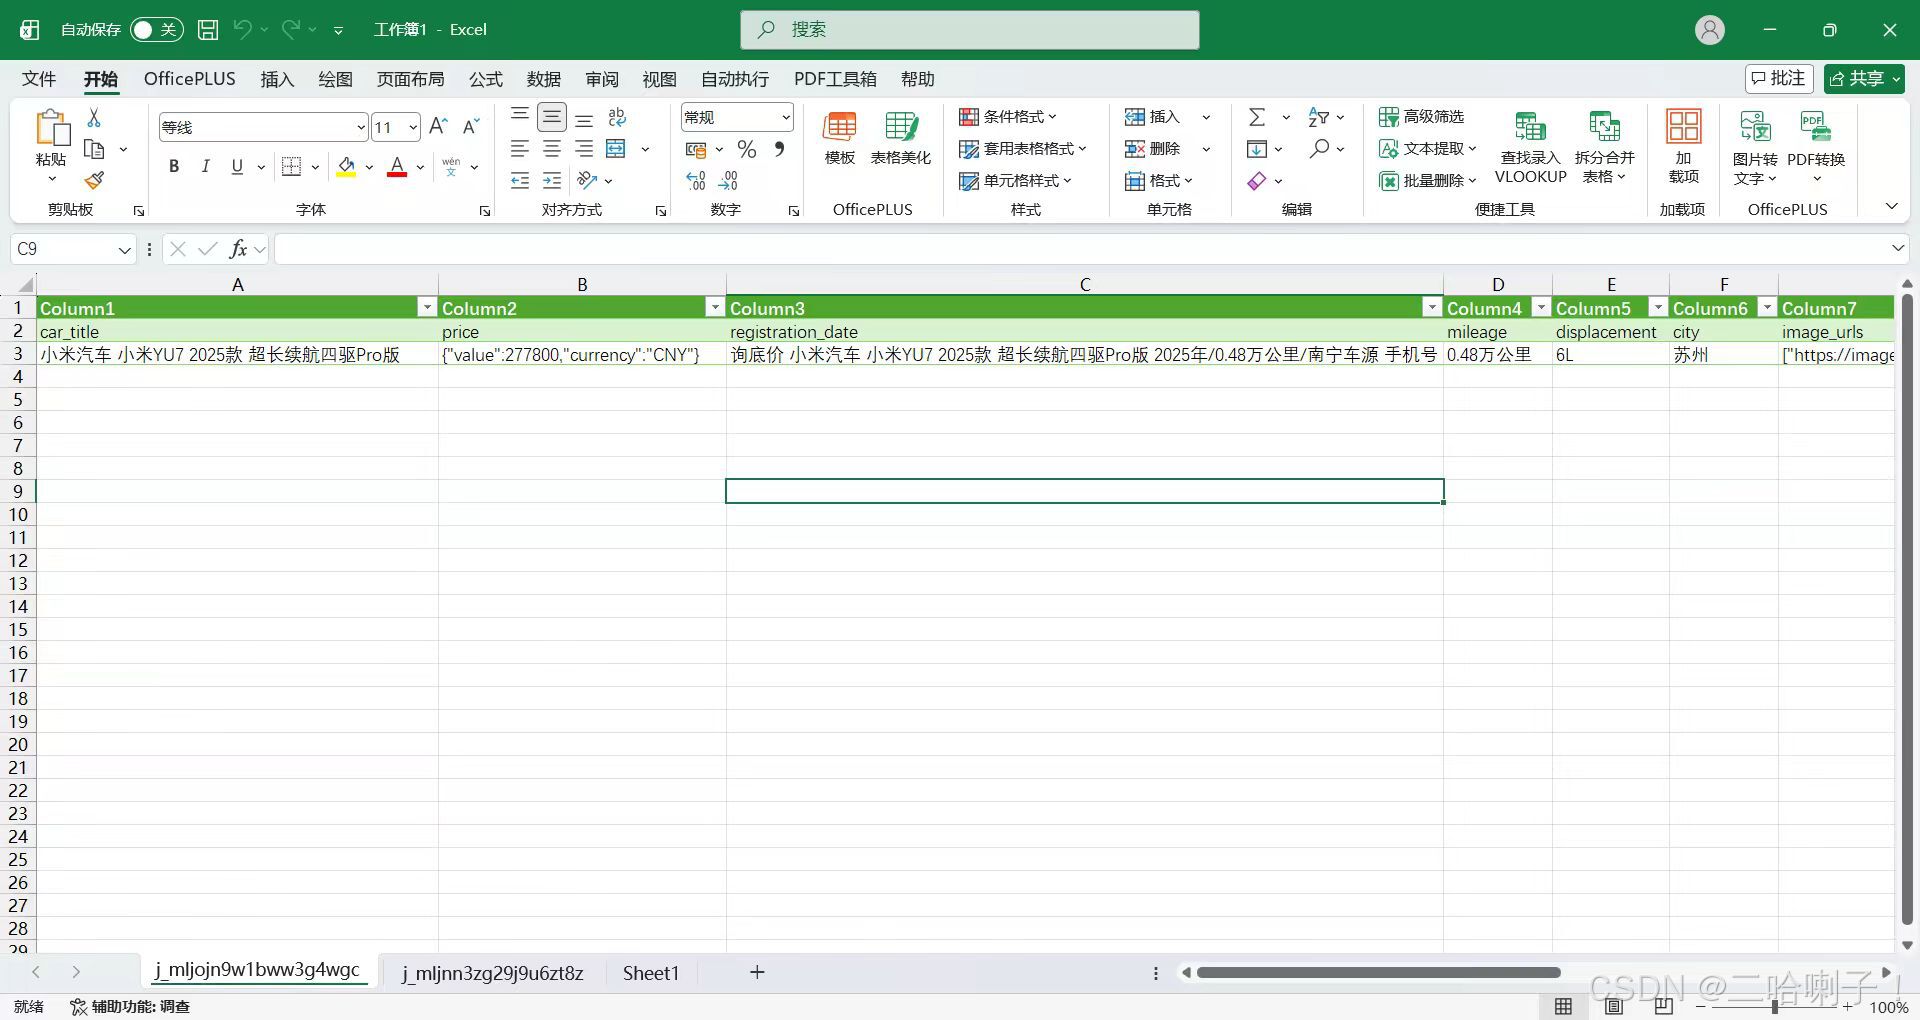Switch to the OfficePLUS ribbon tab
1920x1020 pixels.
click(x=190, y=79)
